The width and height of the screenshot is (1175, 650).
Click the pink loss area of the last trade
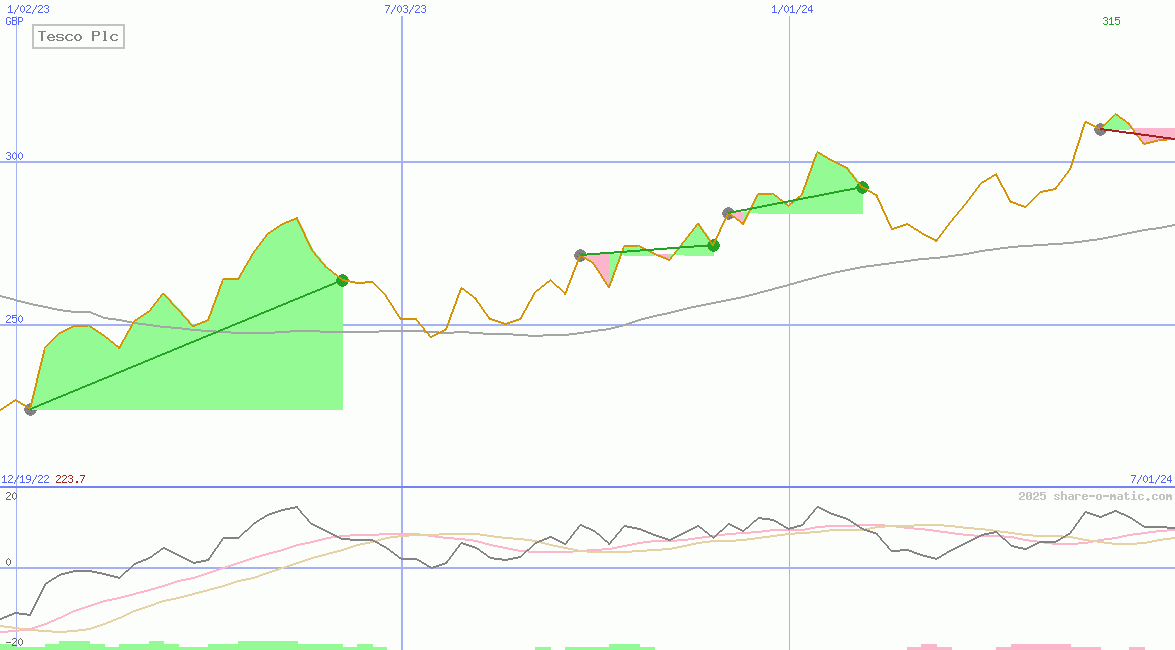click(1155, 133)
